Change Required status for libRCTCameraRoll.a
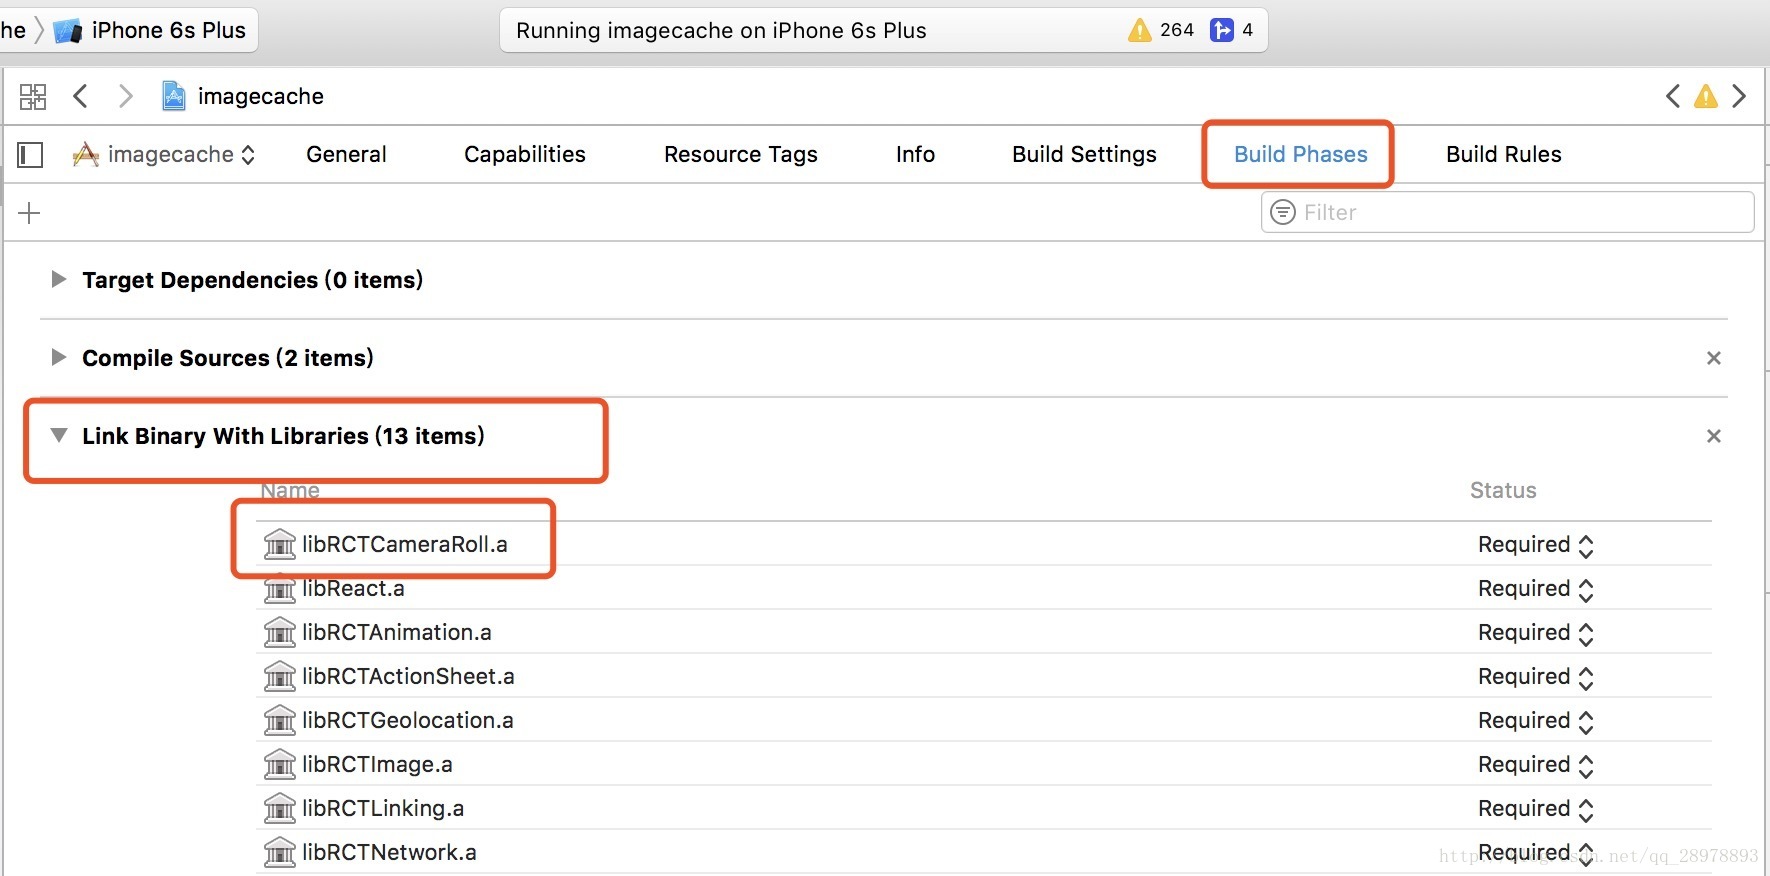 [x=1535, y=545]
